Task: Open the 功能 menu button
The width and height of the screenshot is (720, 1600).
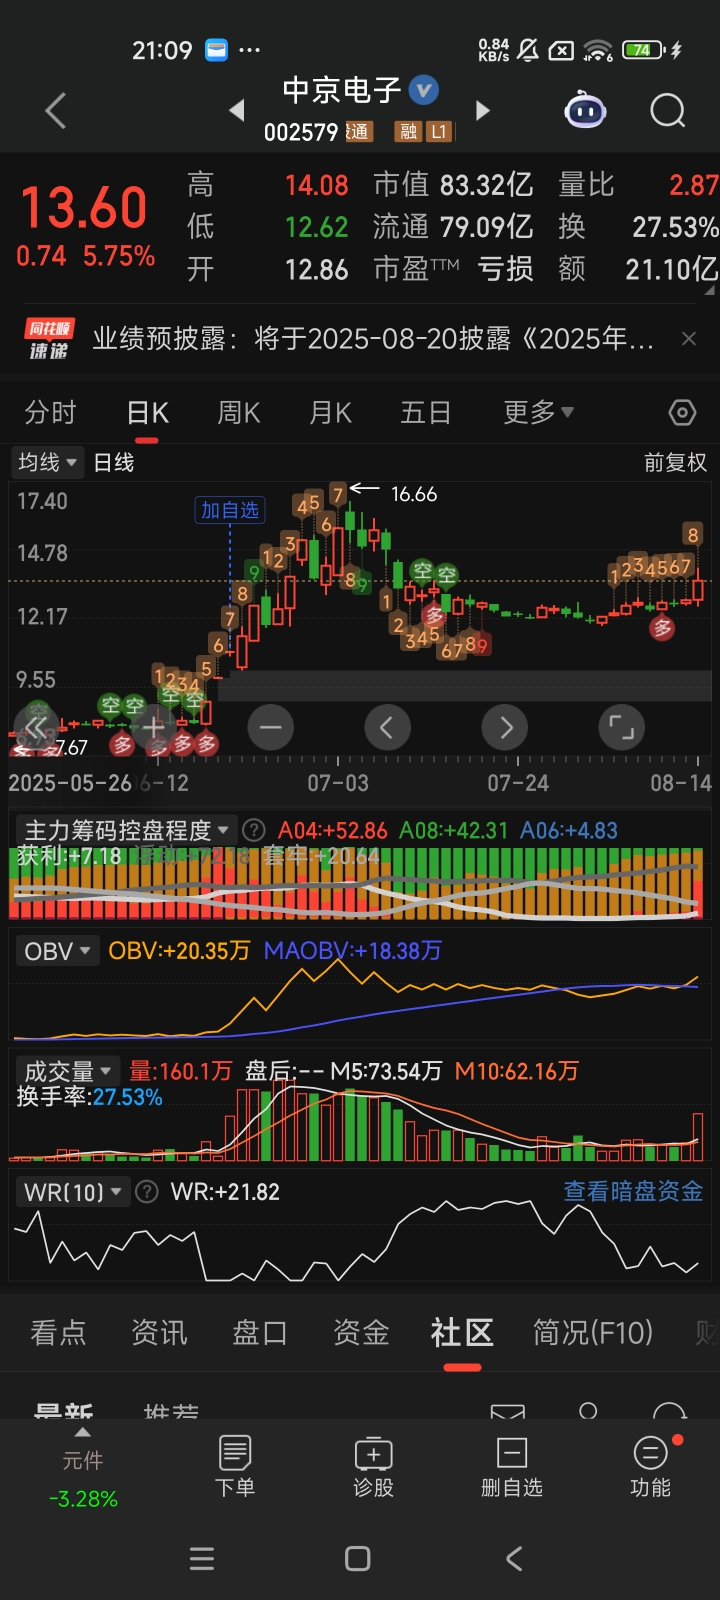Action: point(650,1466)
